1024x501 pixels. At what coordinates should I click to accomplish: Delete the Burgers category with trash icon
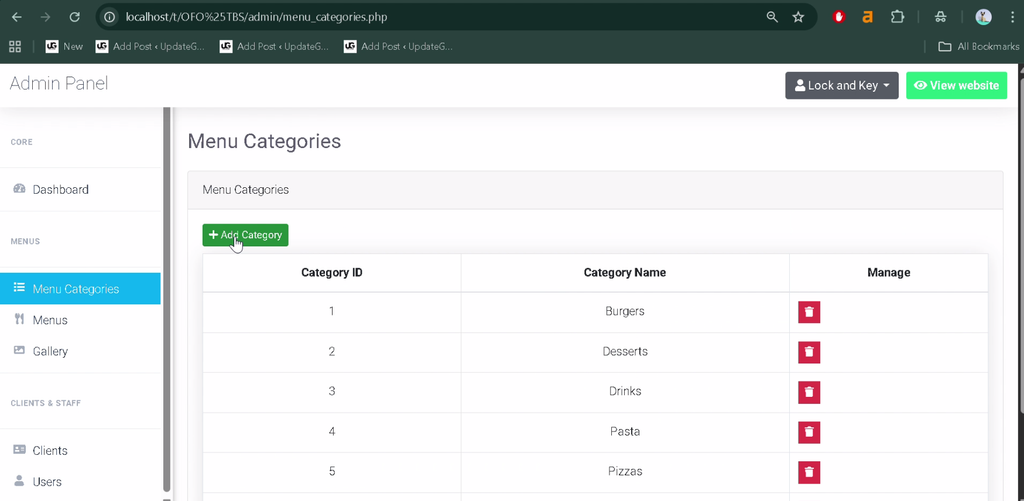(x=809, y=312)
